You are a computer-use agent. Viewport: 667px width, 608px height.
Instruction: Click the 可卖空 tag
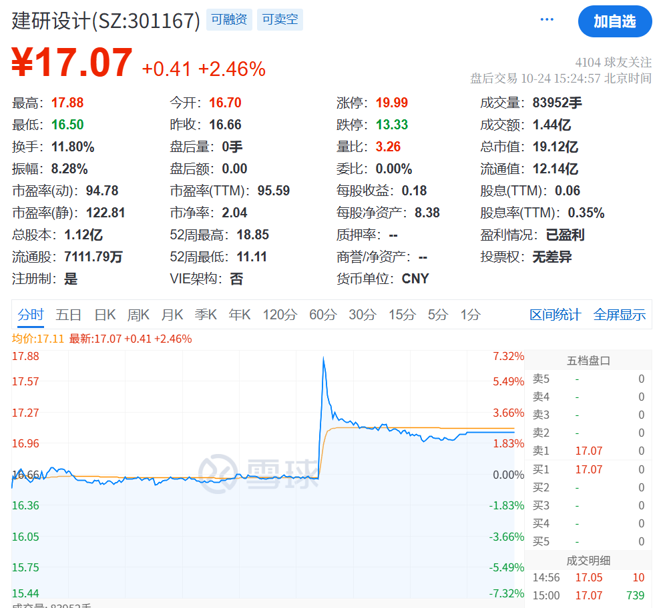point(280,20)
